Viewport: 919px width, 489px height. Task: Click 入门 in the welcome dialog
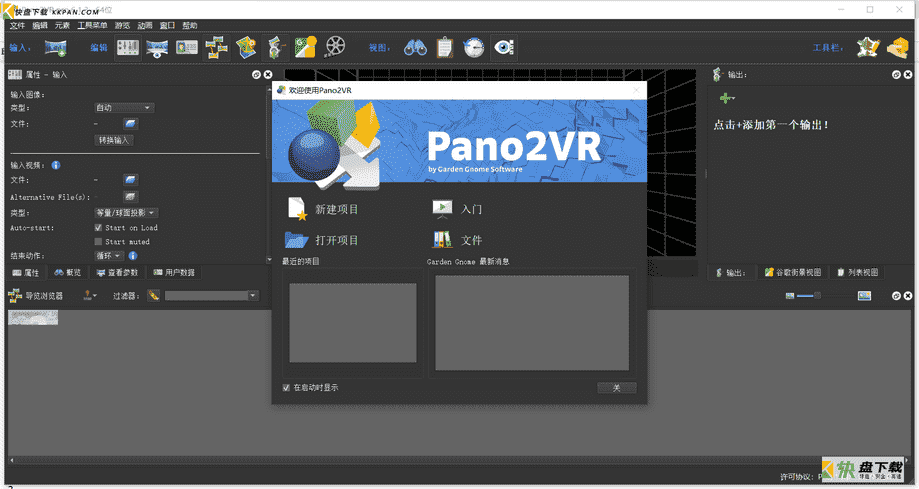pos(457,209)
